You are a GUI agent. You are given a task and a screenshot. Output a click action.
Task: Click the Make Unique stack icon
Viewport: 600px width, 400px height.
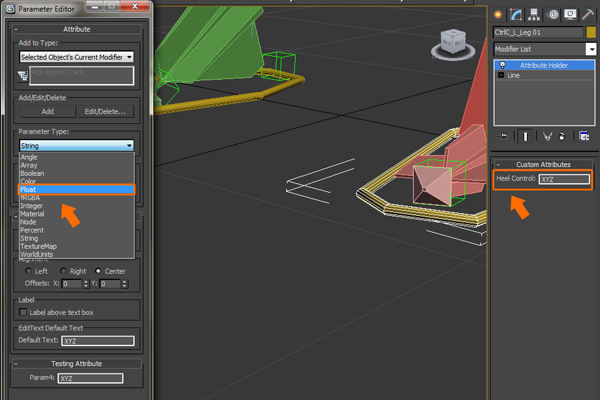547,136
